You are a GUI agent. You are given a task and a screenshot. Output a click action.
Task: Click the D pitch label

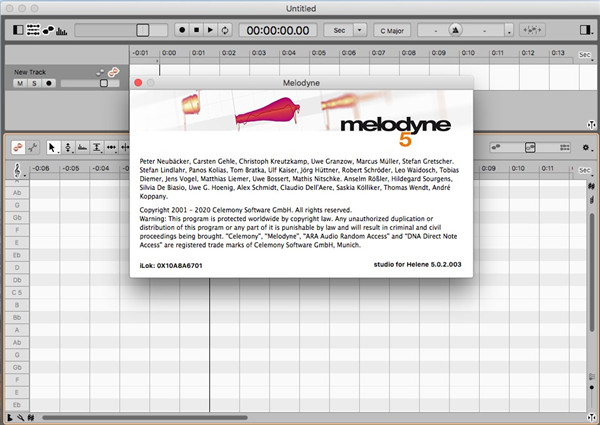click(x=17, y=267)
